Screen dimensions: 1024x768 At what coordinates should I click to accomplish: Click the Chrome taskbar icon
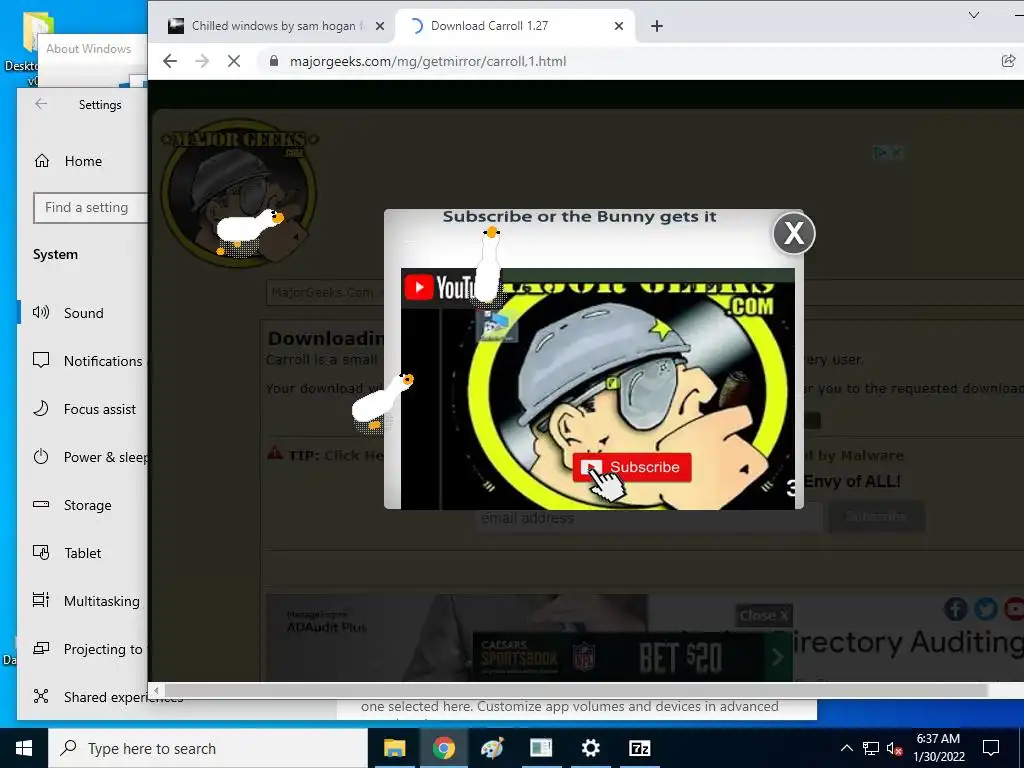pos(443,748)
